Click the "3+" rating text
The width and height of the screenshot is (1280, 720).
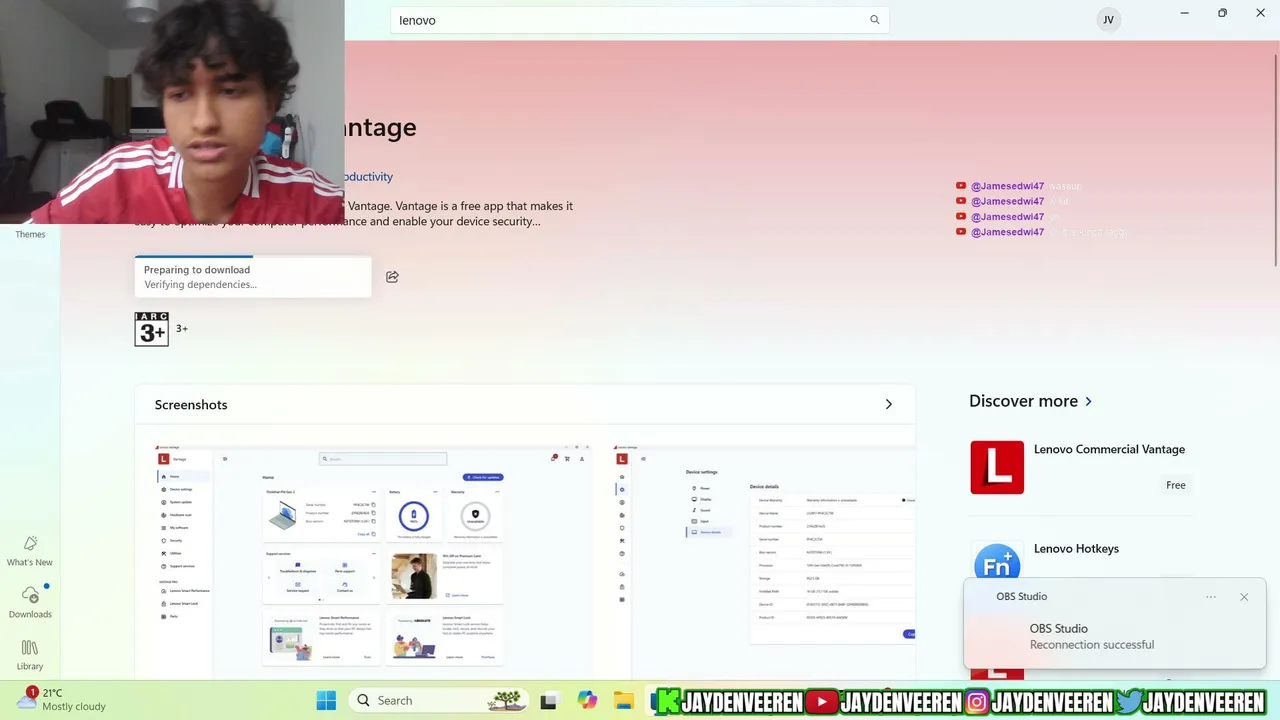tap(182, 328)
